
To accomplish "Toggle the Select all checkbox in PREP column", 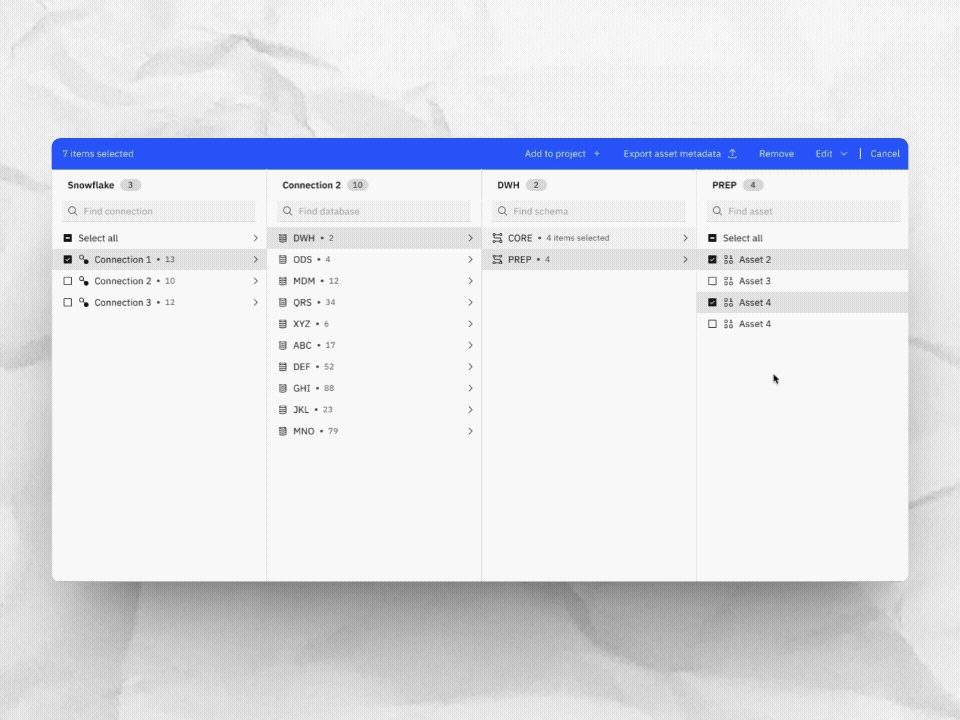I will pos(711,238).
